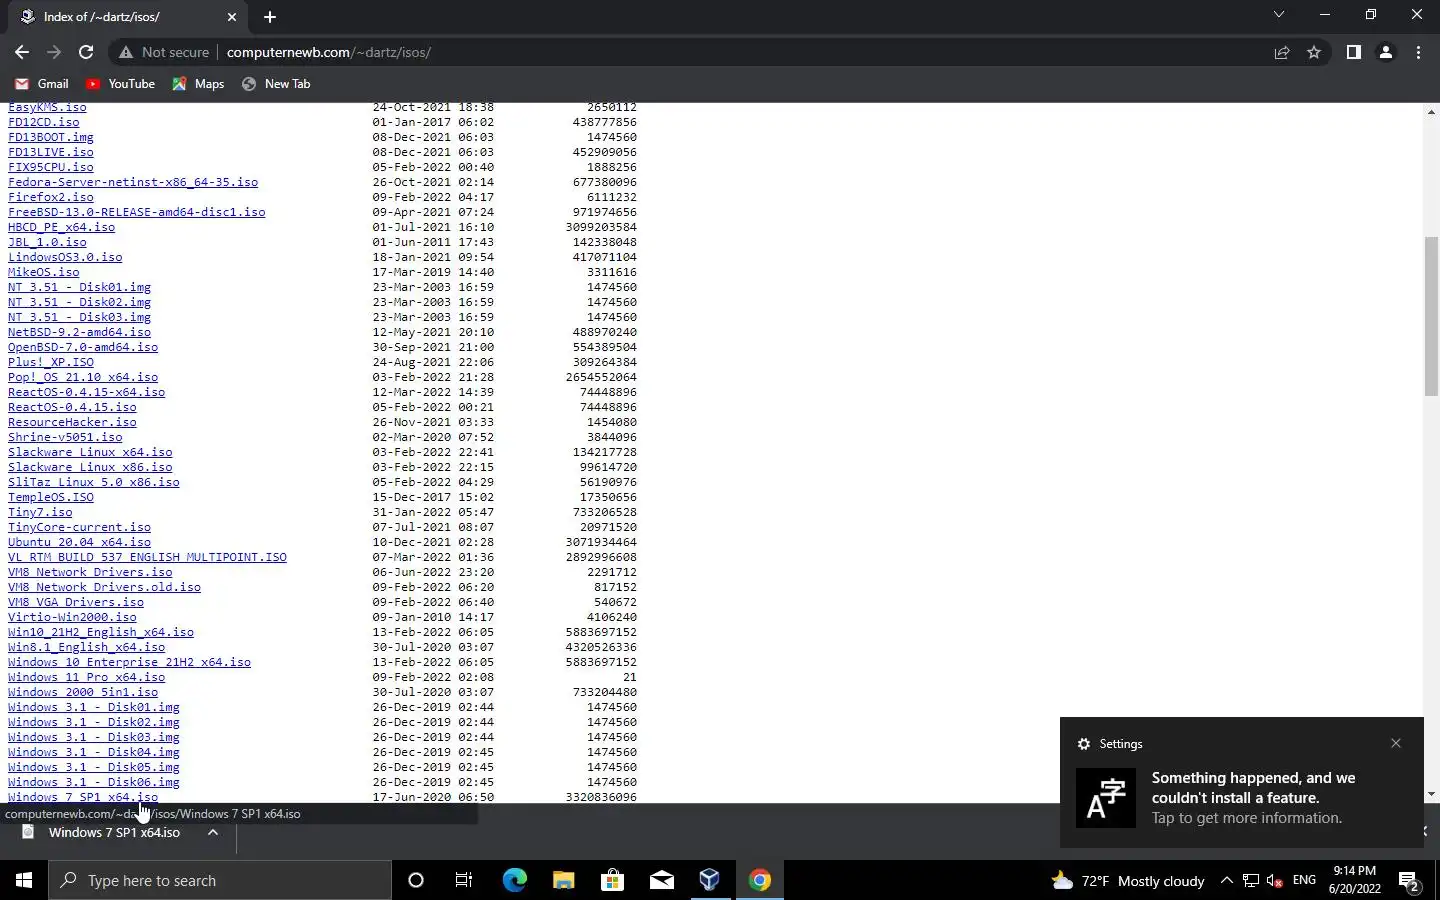Open Mail app from taskbar
The width and height of the screenshot is (1440, 900).
[x=661, y=880]
